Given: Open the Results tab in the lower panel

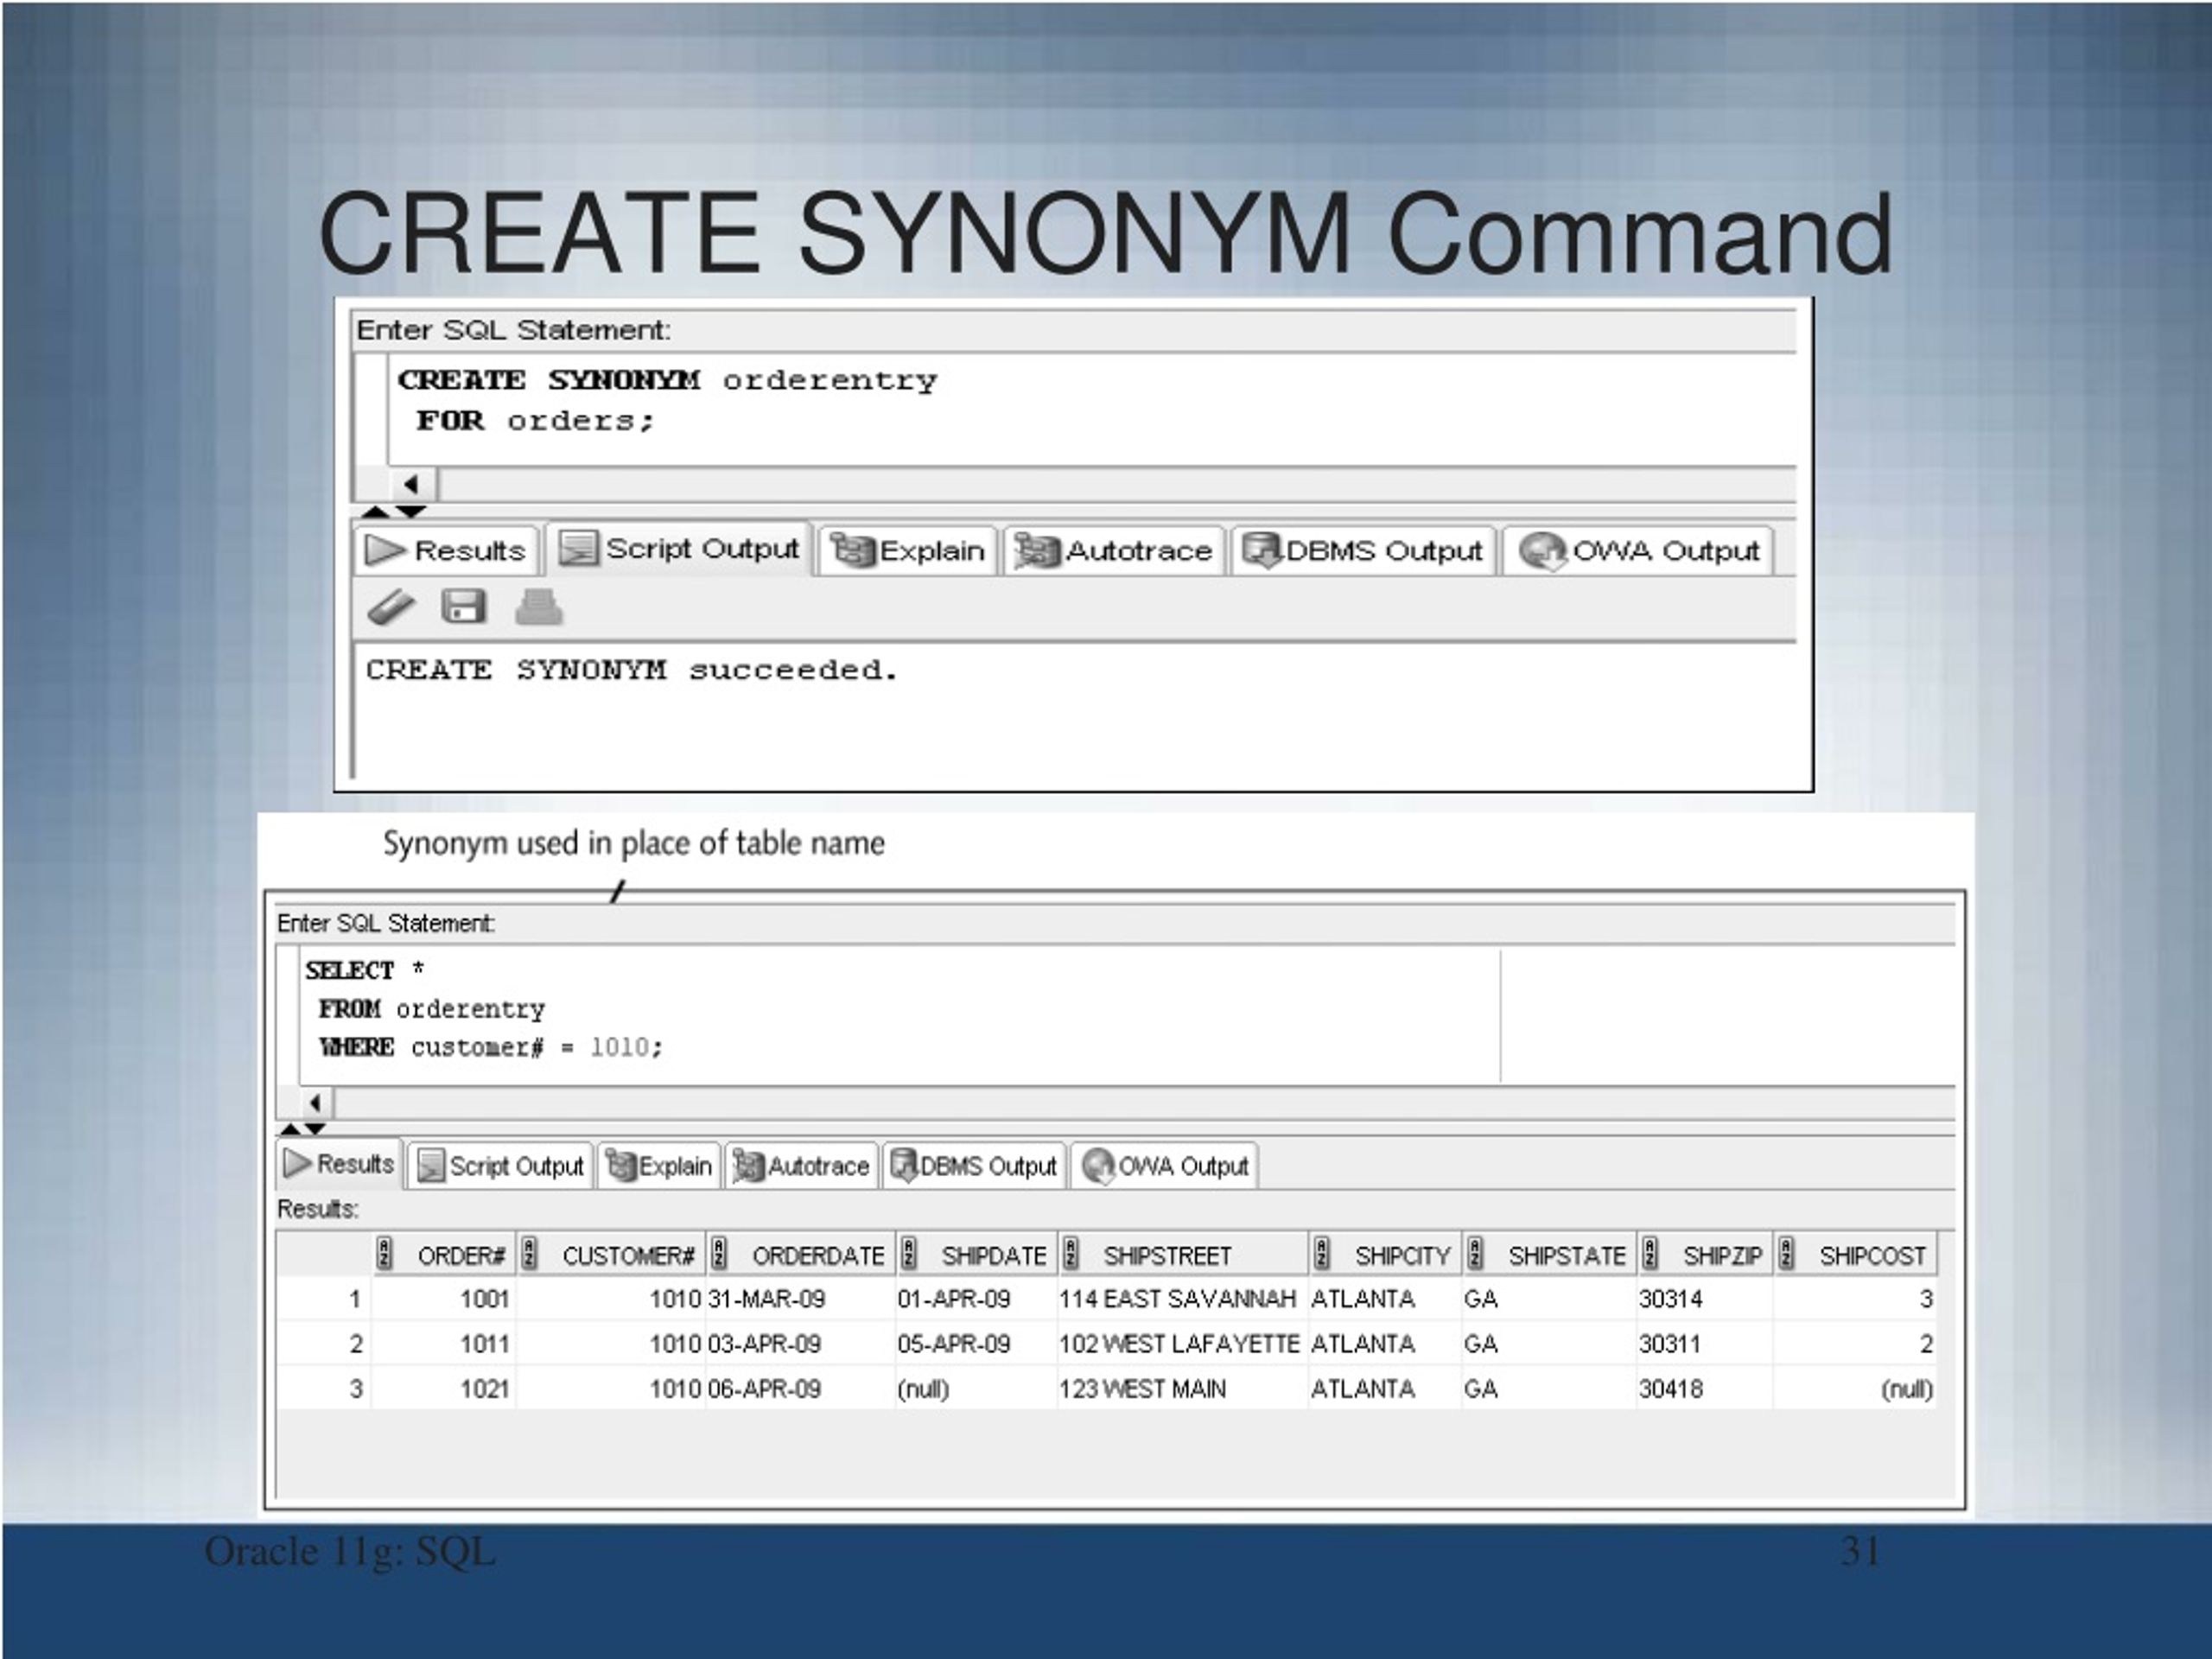Looking at the screenshot, I should (x=340, y=1164).
